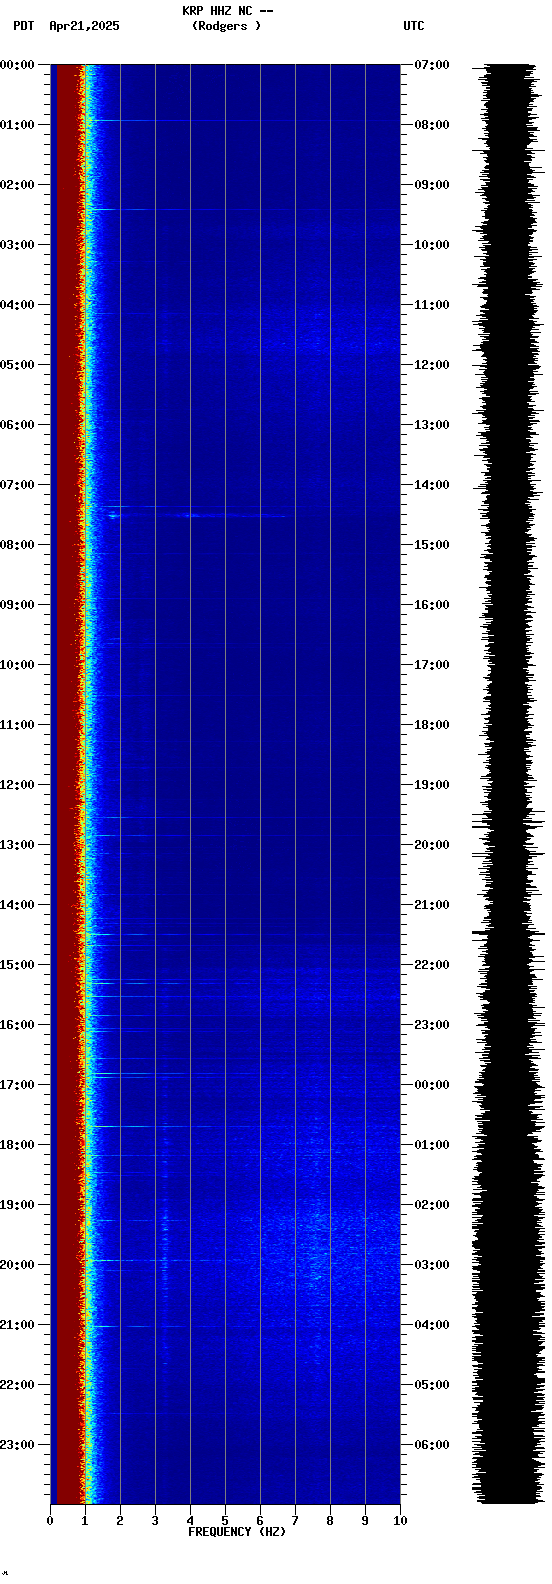Click the '00:00' PDT time label
Viewport: 552px width, 1584px height.
pyautogui.click(x=17, y=65)
